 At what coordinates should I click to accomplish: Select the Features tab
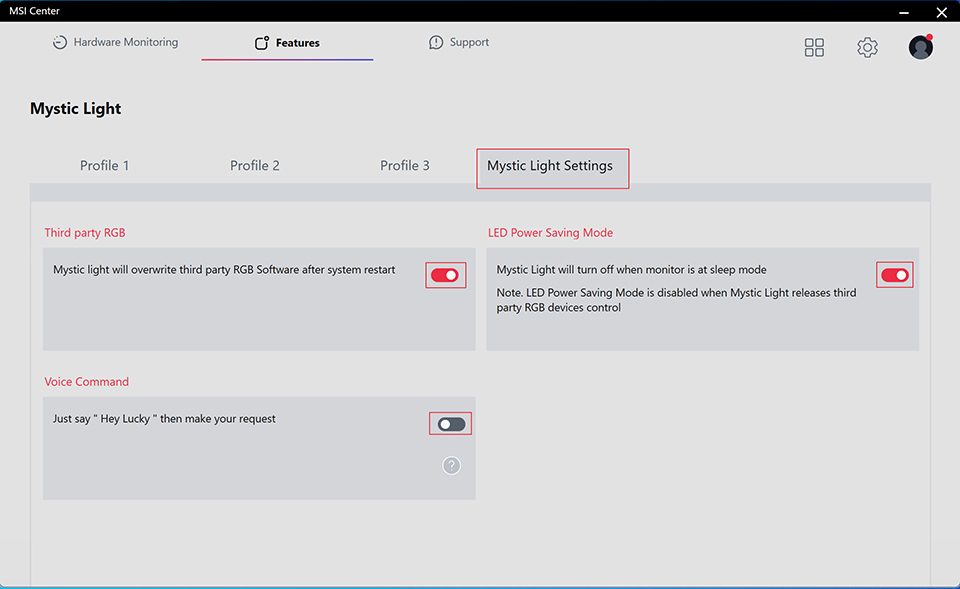287,43
